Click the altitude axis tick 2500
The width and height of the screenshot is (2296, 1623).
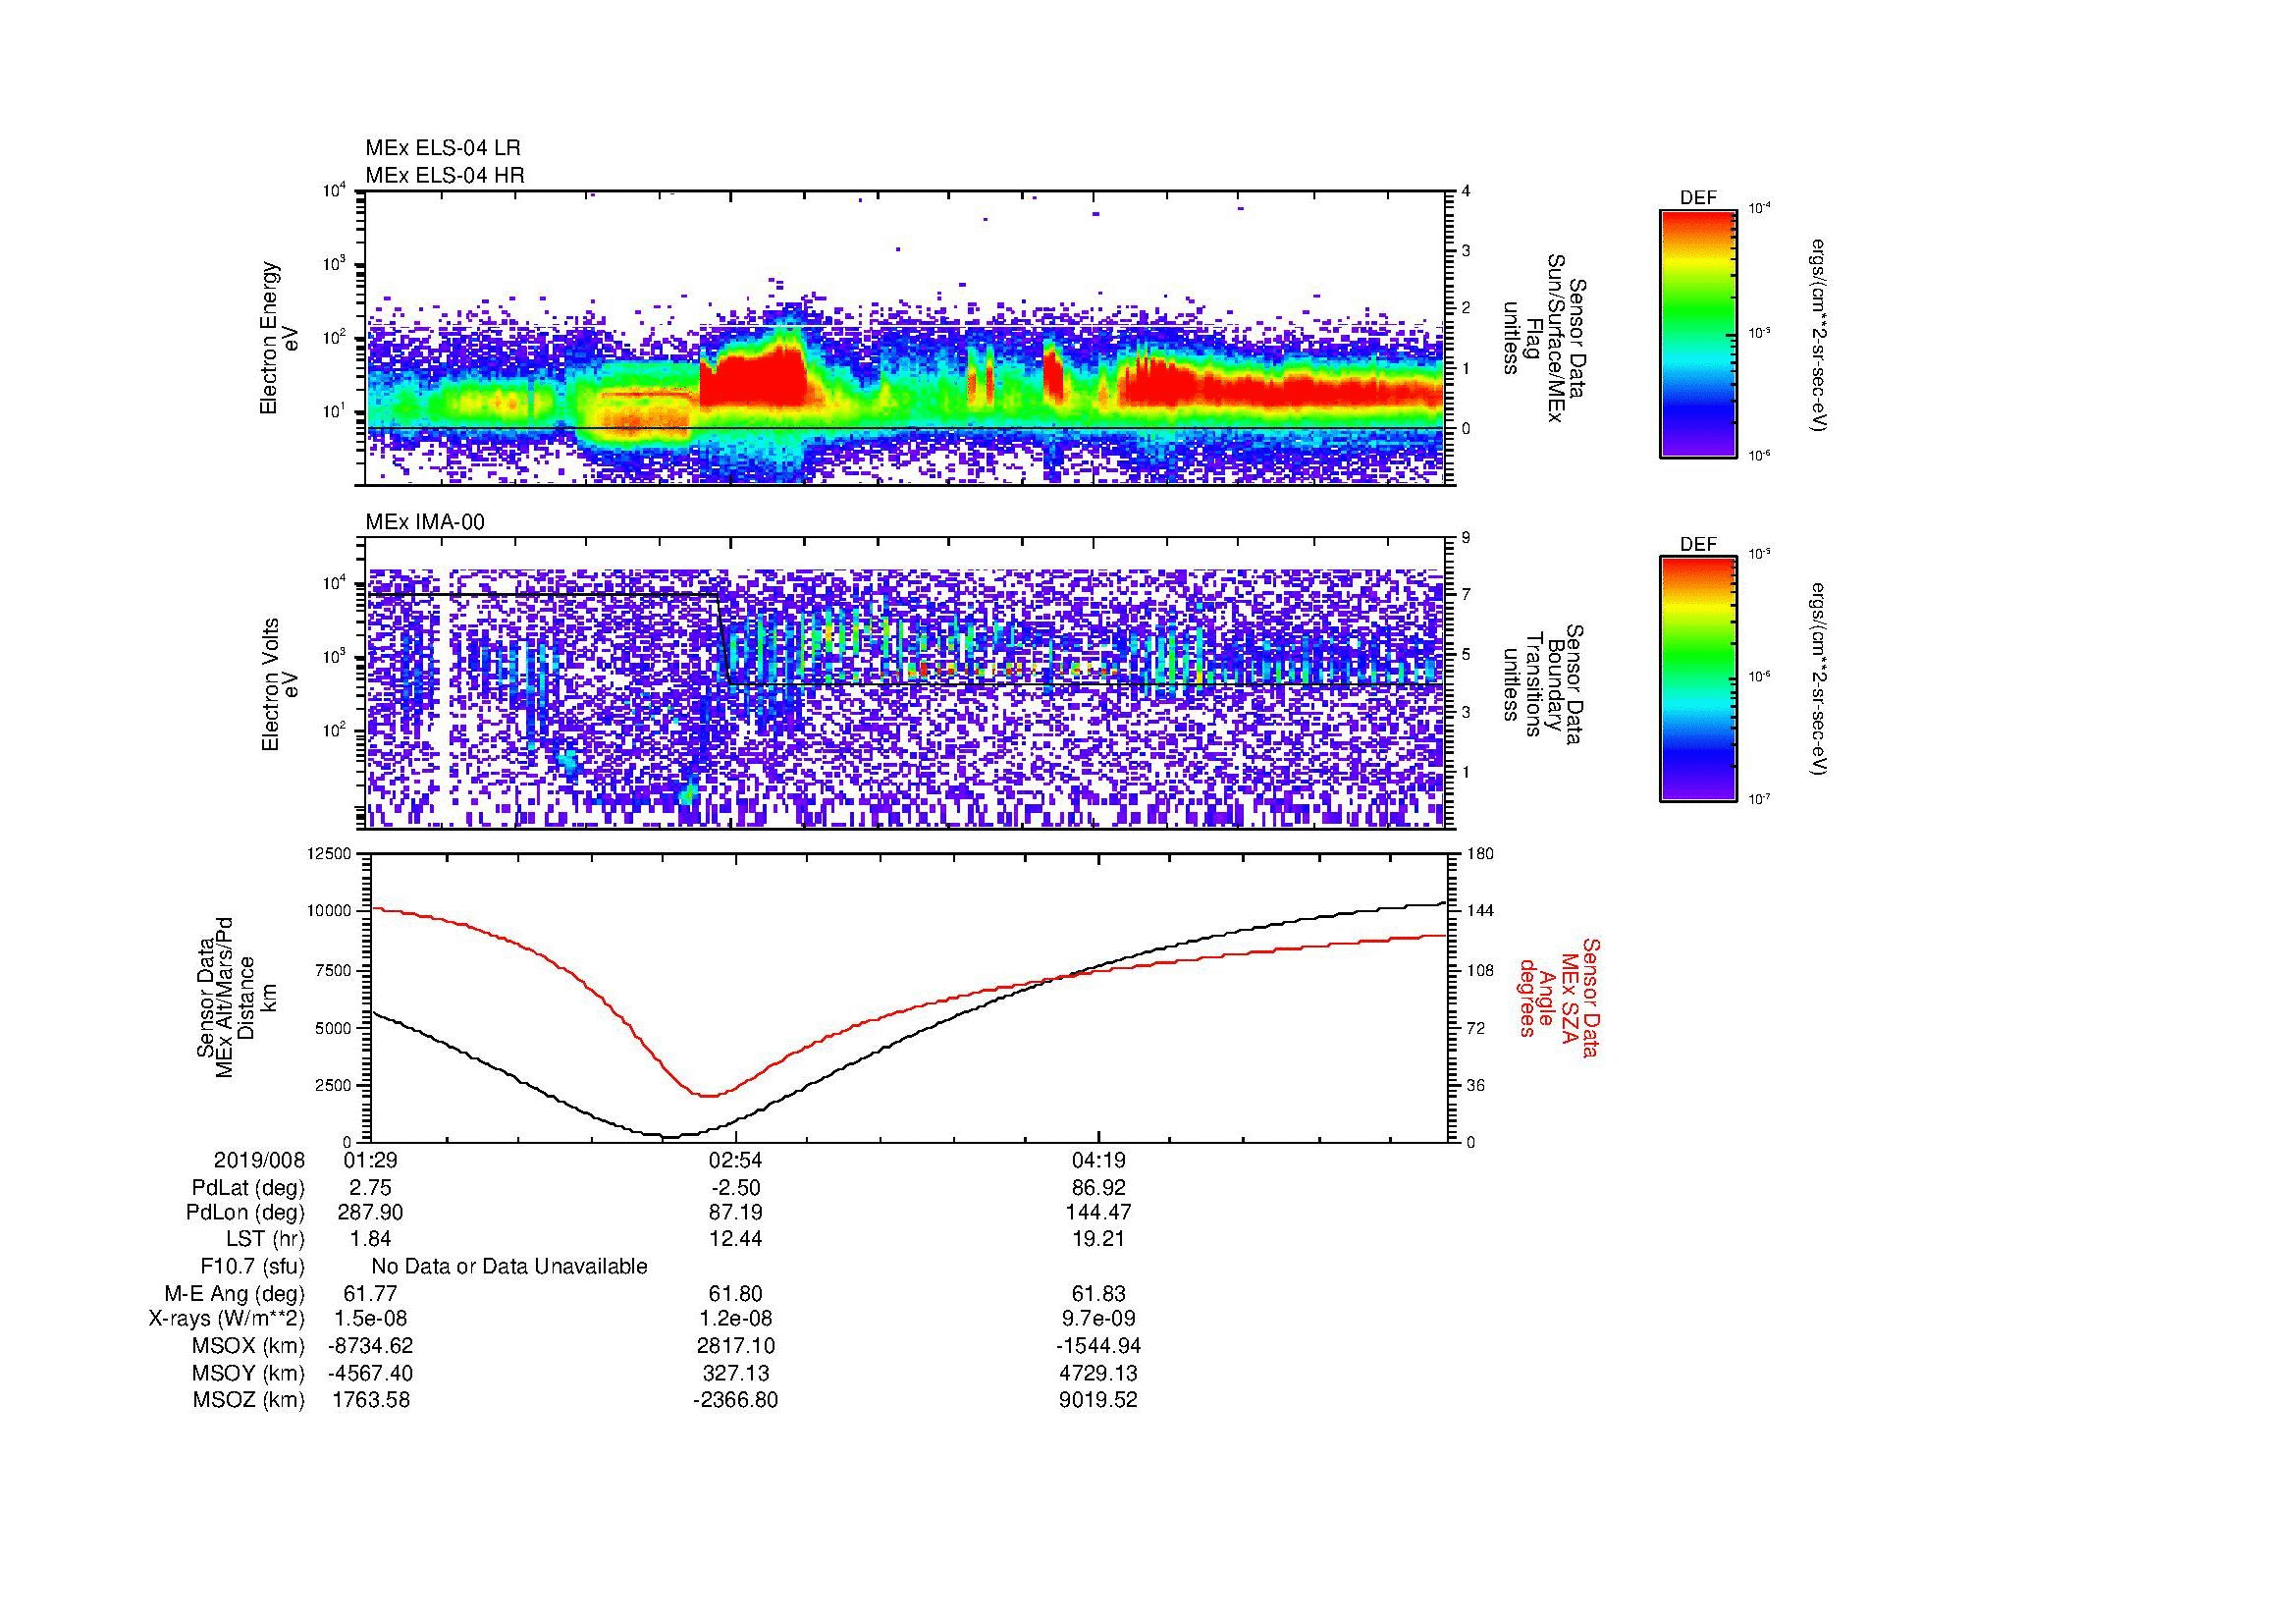tap(335, 1086)
